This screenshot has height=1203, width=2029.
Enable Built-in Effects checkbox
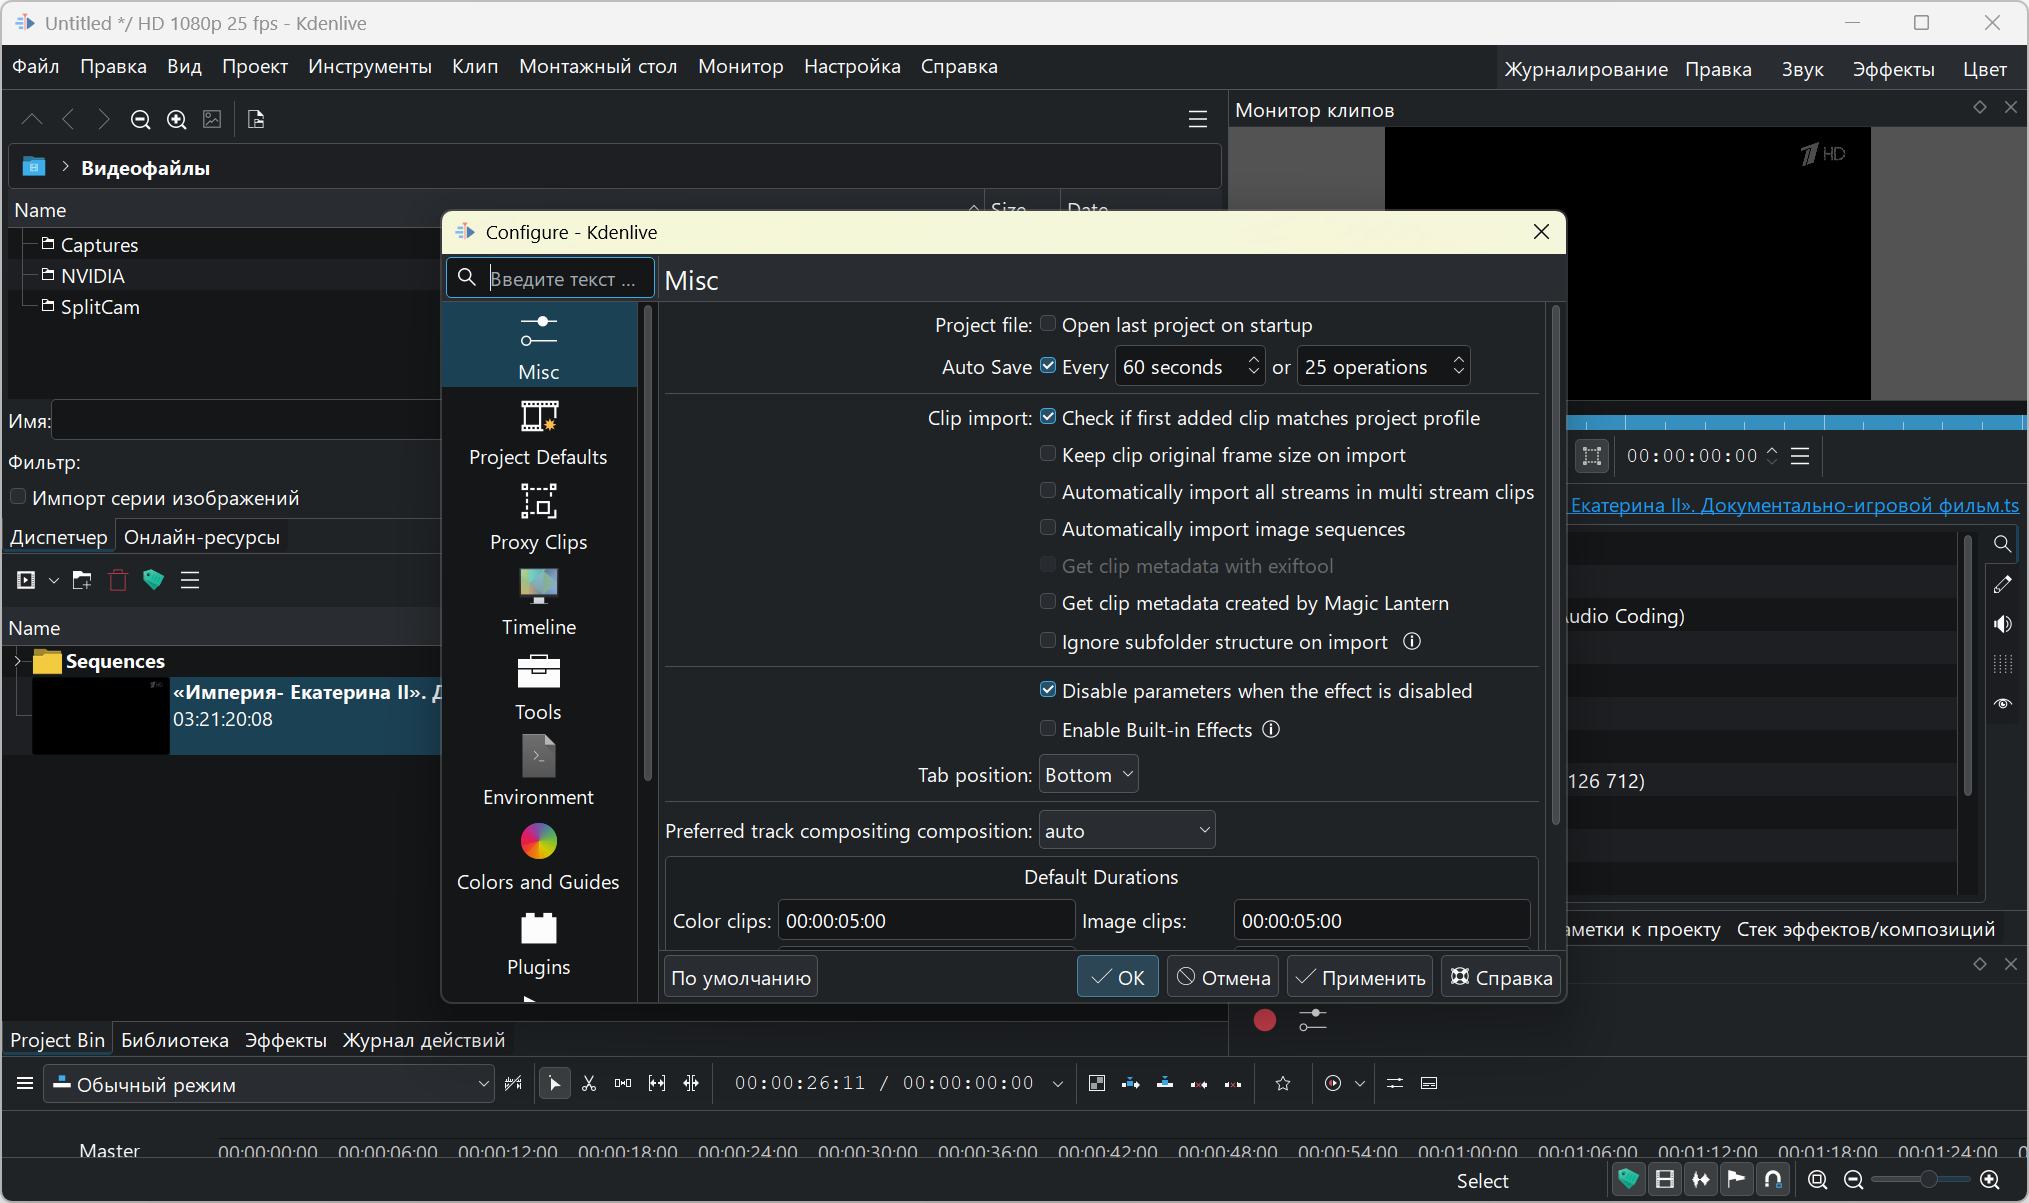(x=1048, y=729)
